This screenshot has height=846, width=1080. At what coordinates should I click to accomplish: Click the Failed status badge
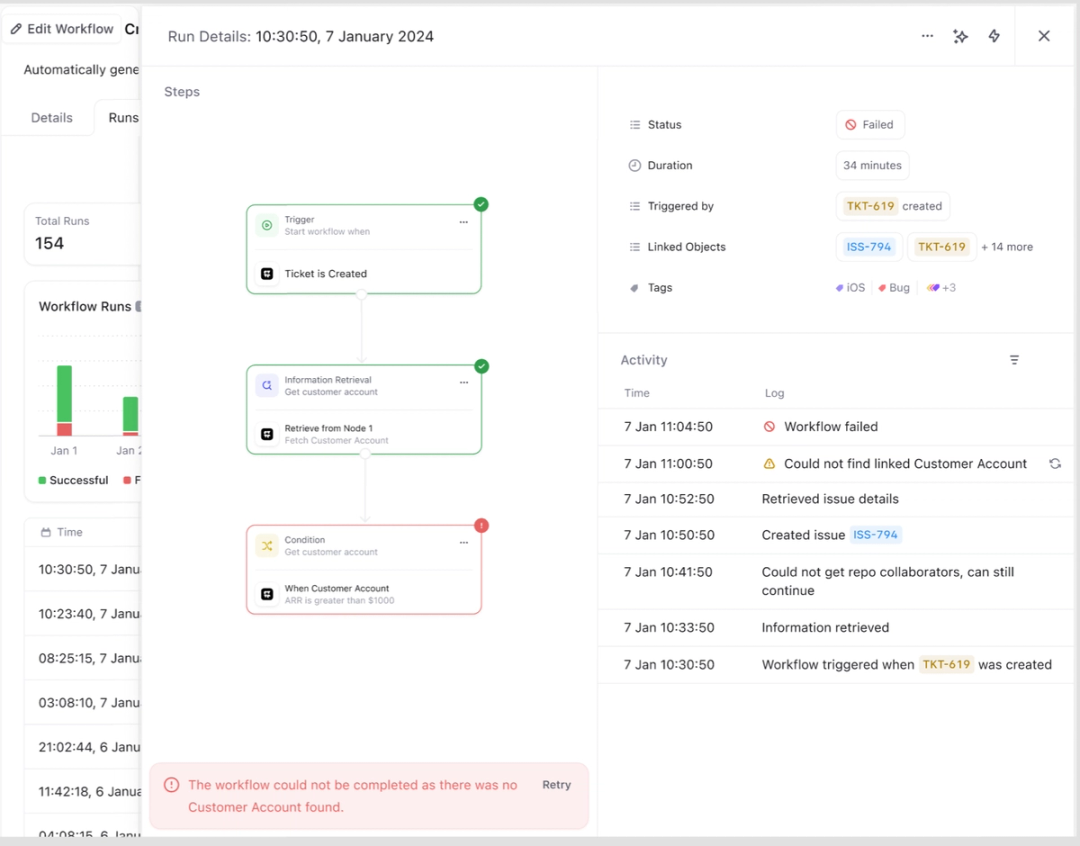point(870,125)
